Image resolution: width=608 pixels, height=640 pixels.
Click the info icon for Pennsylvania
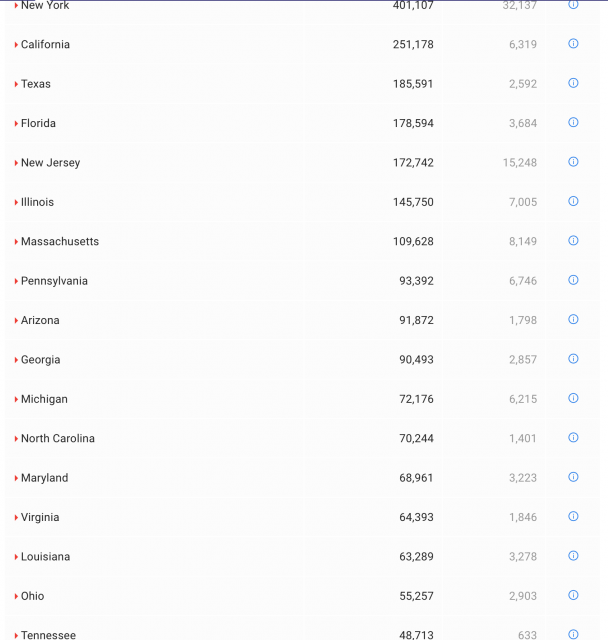tap(573, 280)
